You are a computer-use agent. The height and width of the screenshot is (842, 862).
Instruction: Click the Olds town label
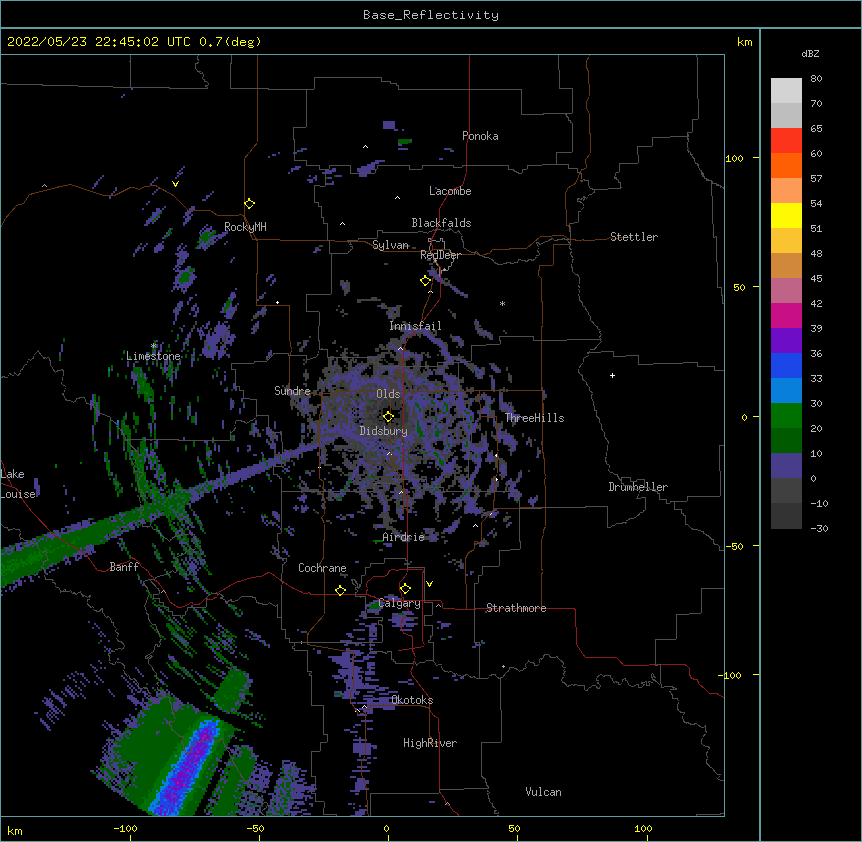click(388, 394)
